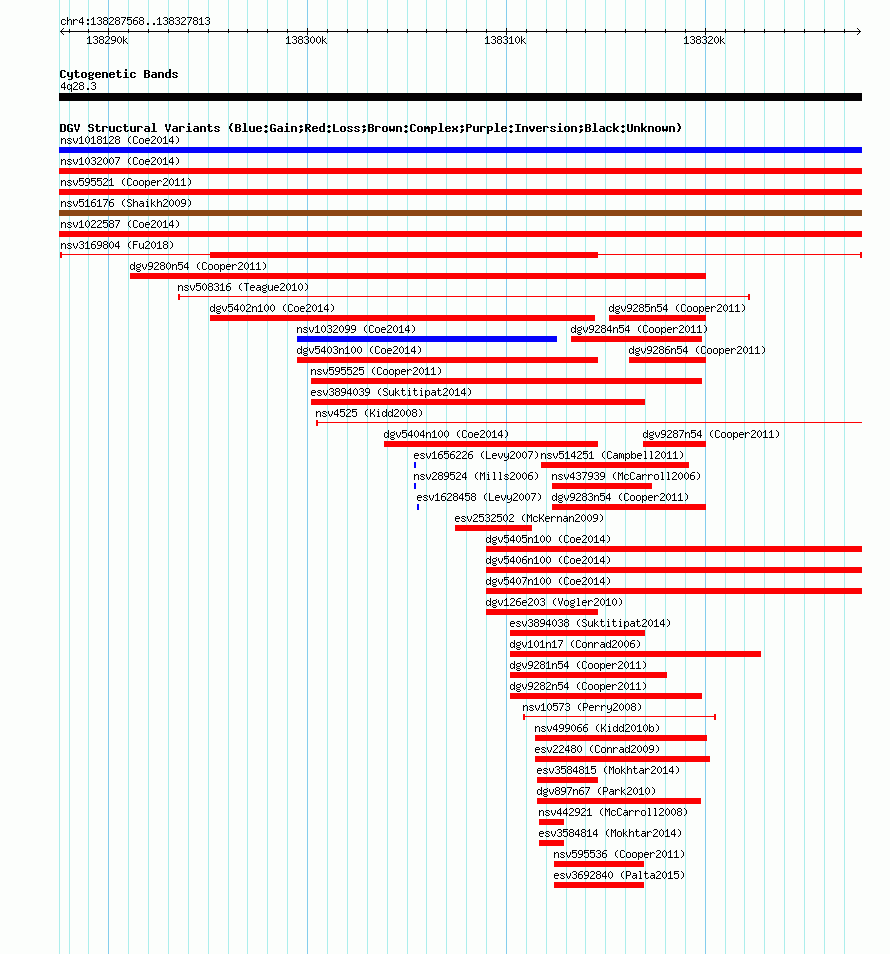This screenshot has width=890, height=954.
Task: Select dgv5405n100 (Coe2014) label
Action: [549, 539]
